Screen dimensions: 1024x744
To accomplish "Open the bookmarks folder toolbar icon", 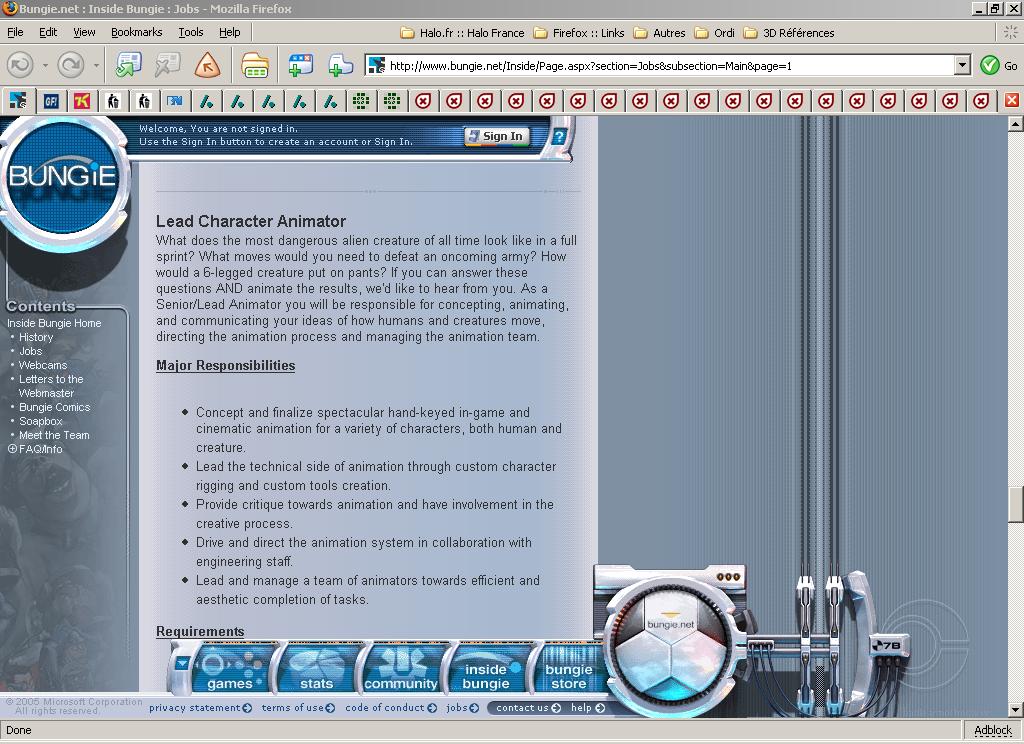I will point(255,65).
